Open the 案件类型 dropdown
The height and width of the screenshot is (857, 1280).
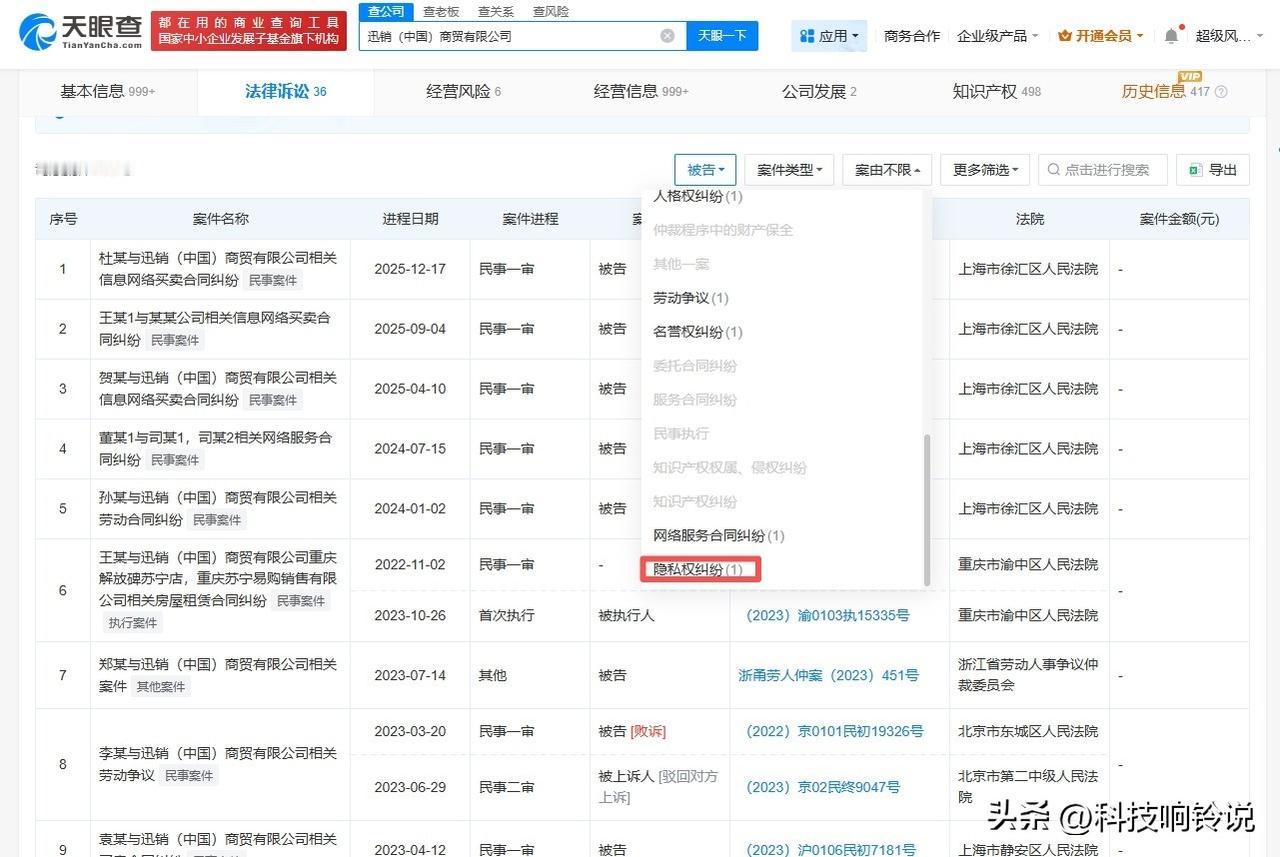[x=789, y=169]
